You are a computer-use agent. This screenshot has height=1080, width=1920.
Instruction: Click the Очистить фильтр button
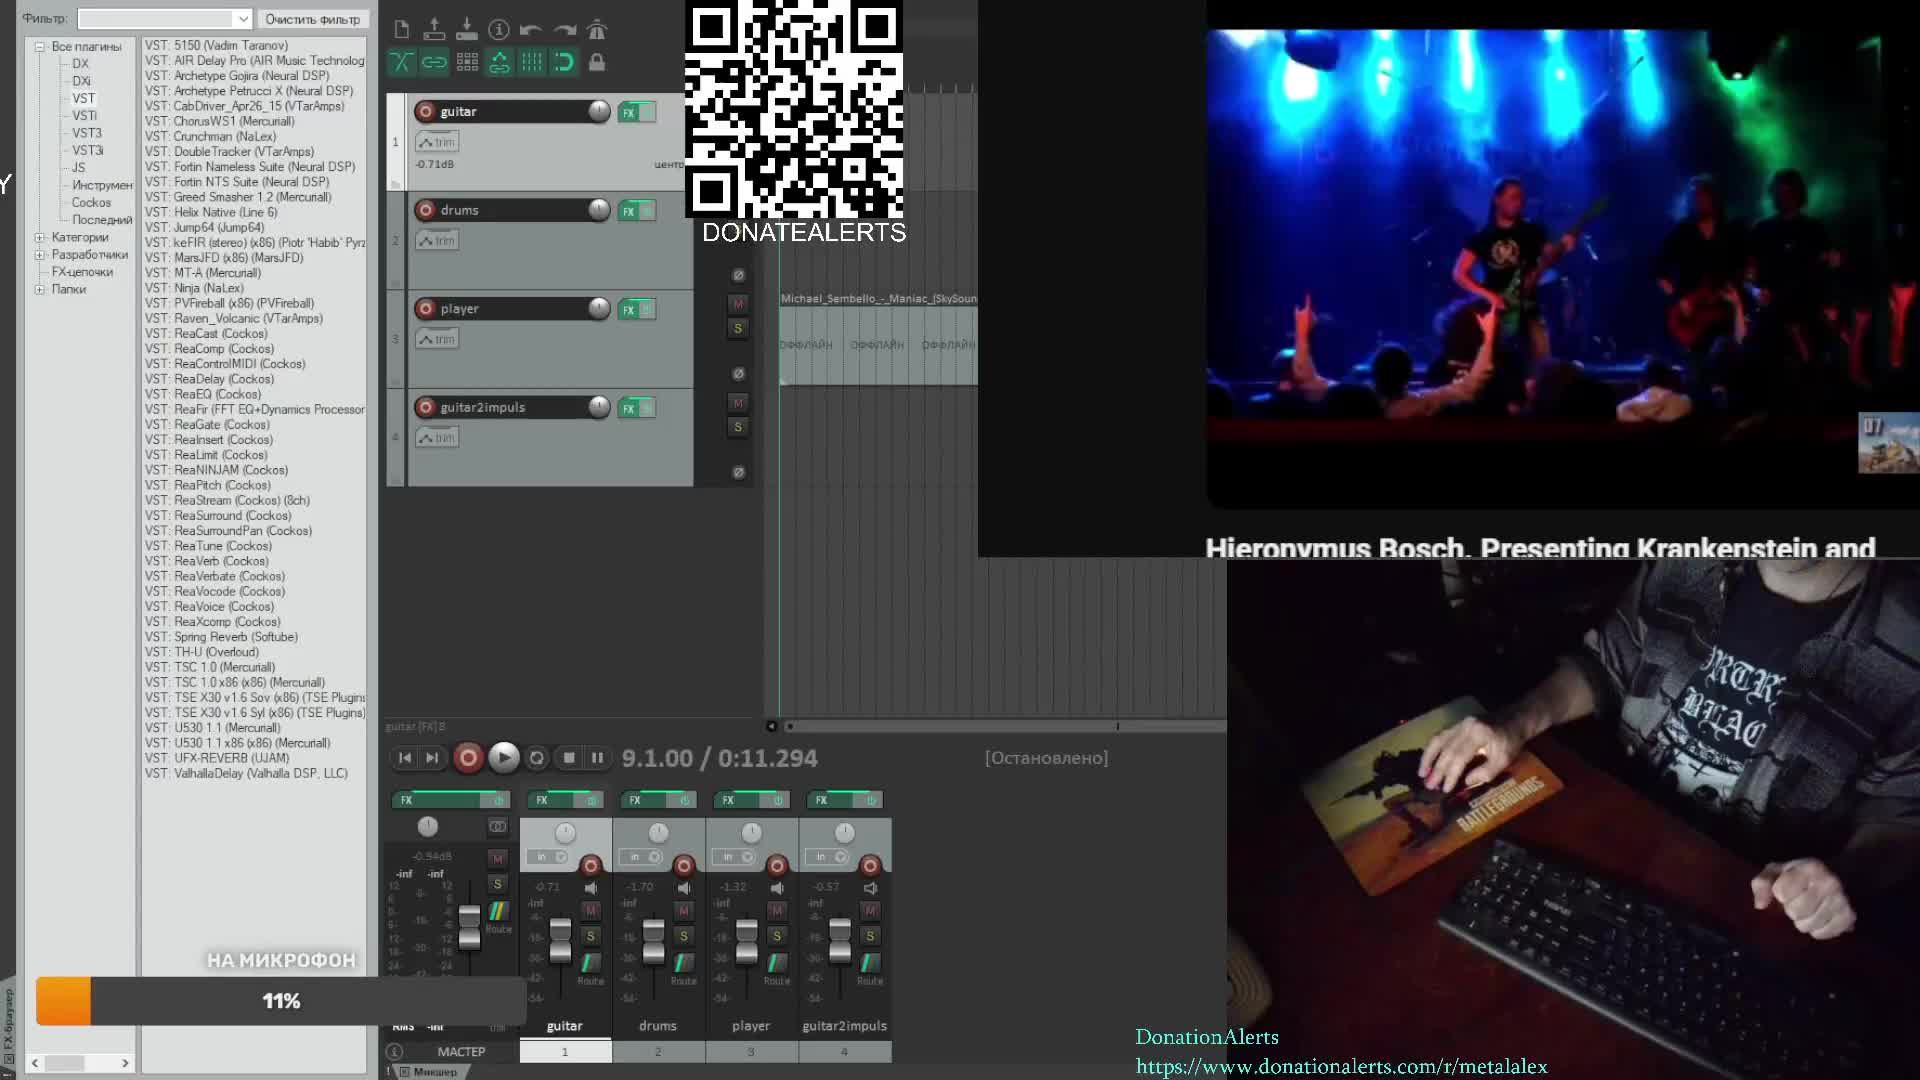312,19
